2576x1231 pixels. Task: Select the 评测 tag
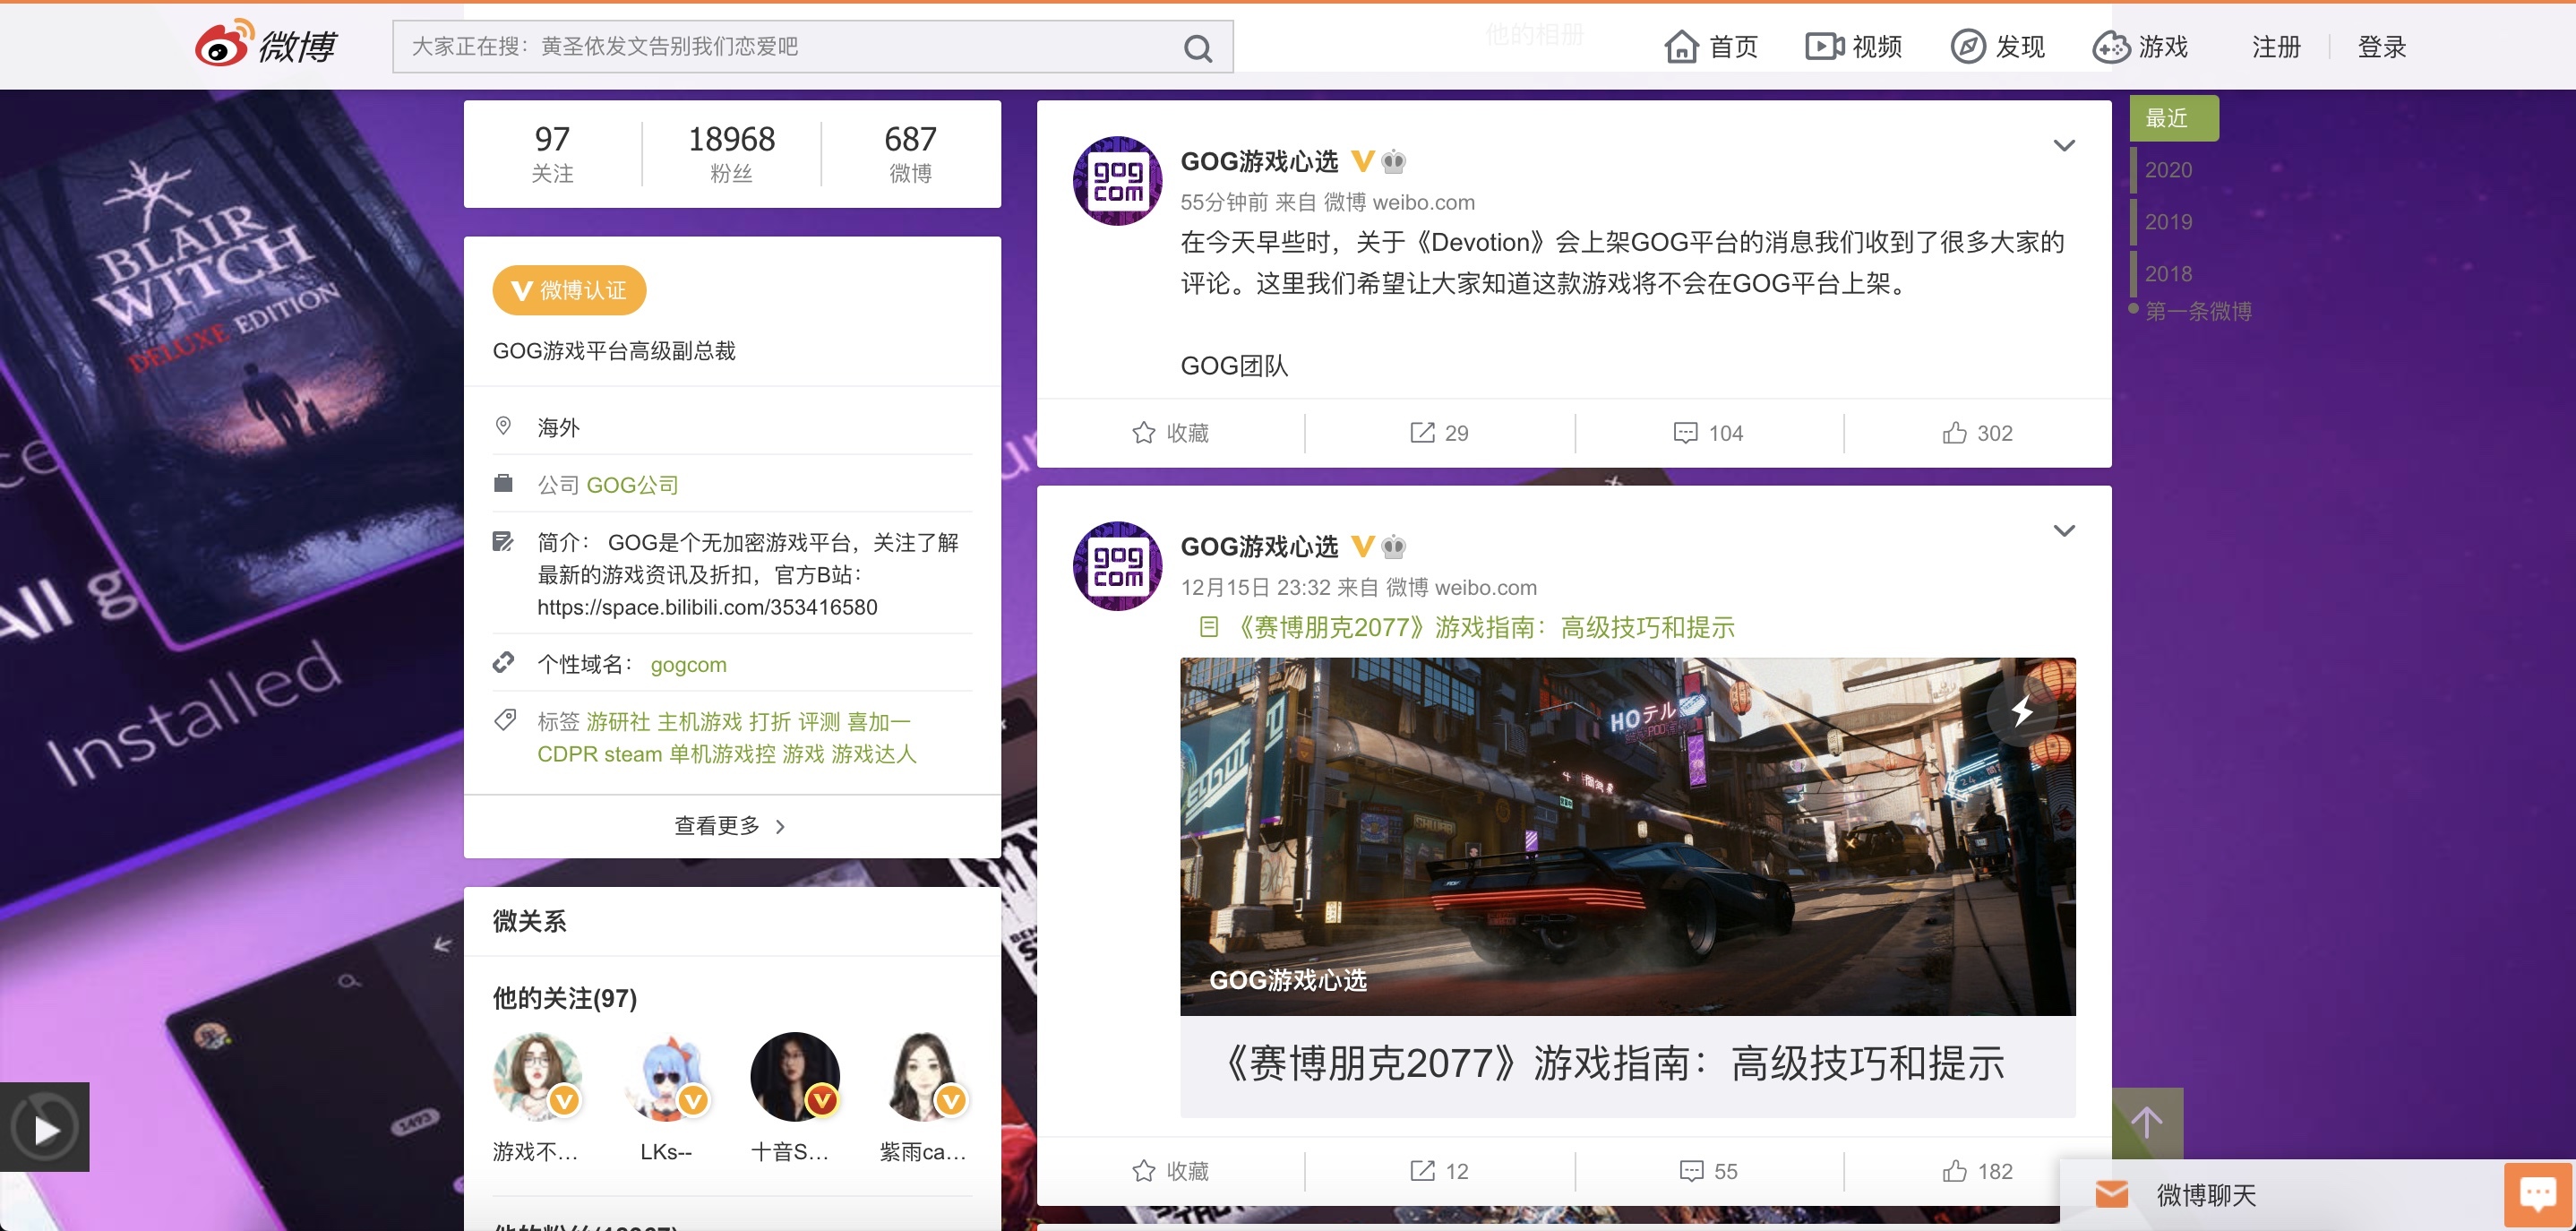click(x=819, y=722)
